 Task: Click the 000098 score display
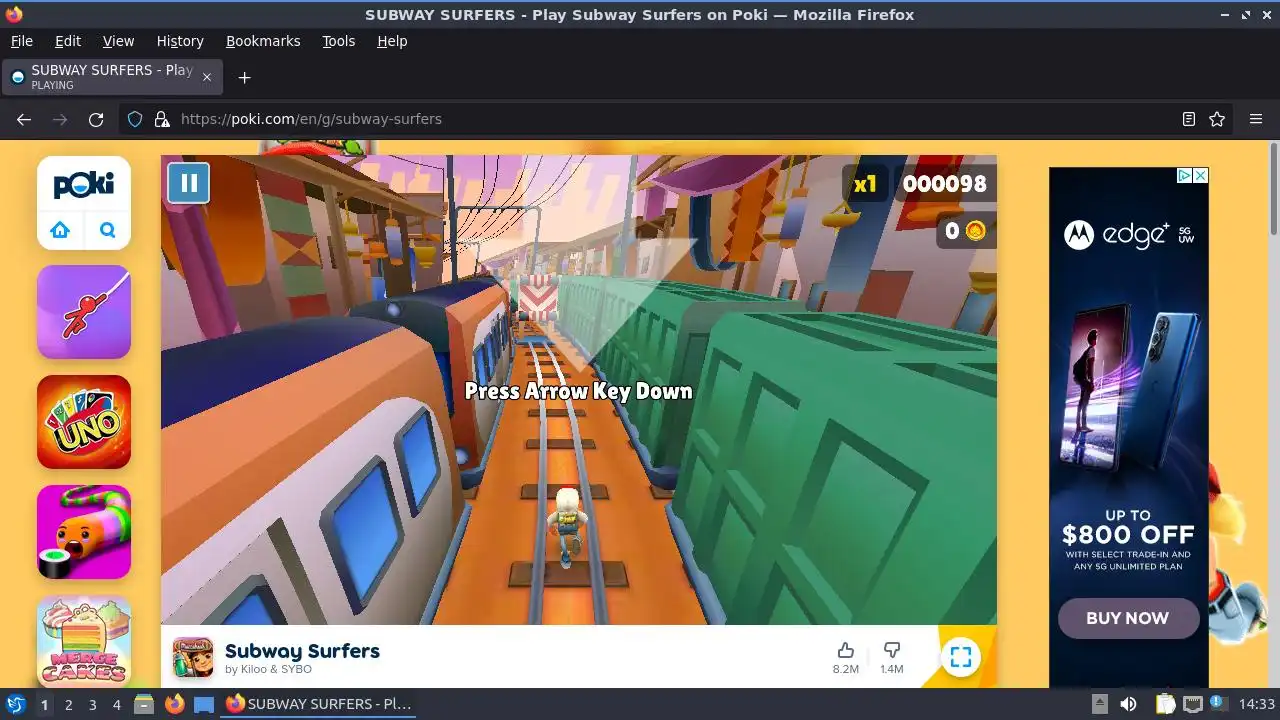(944, 184)
